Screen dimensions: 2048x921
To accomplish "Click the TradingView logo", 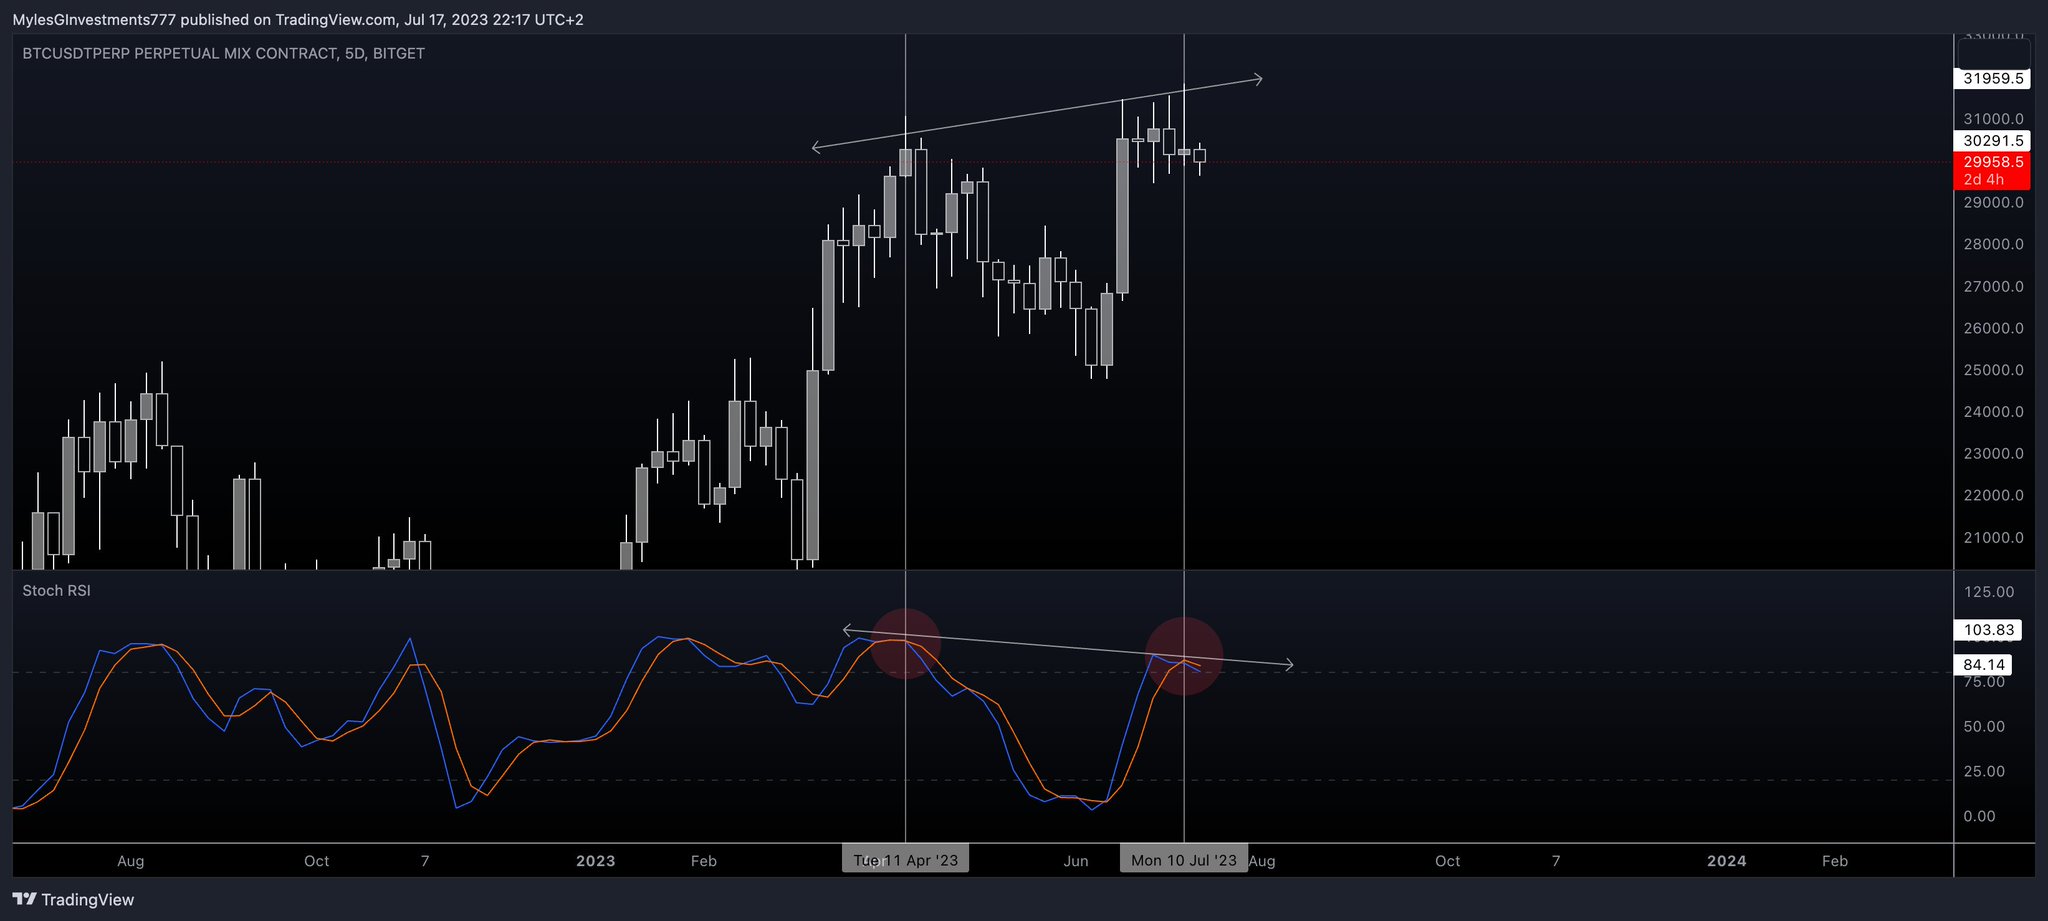I will pyautogui.click(x=73, y=899).
